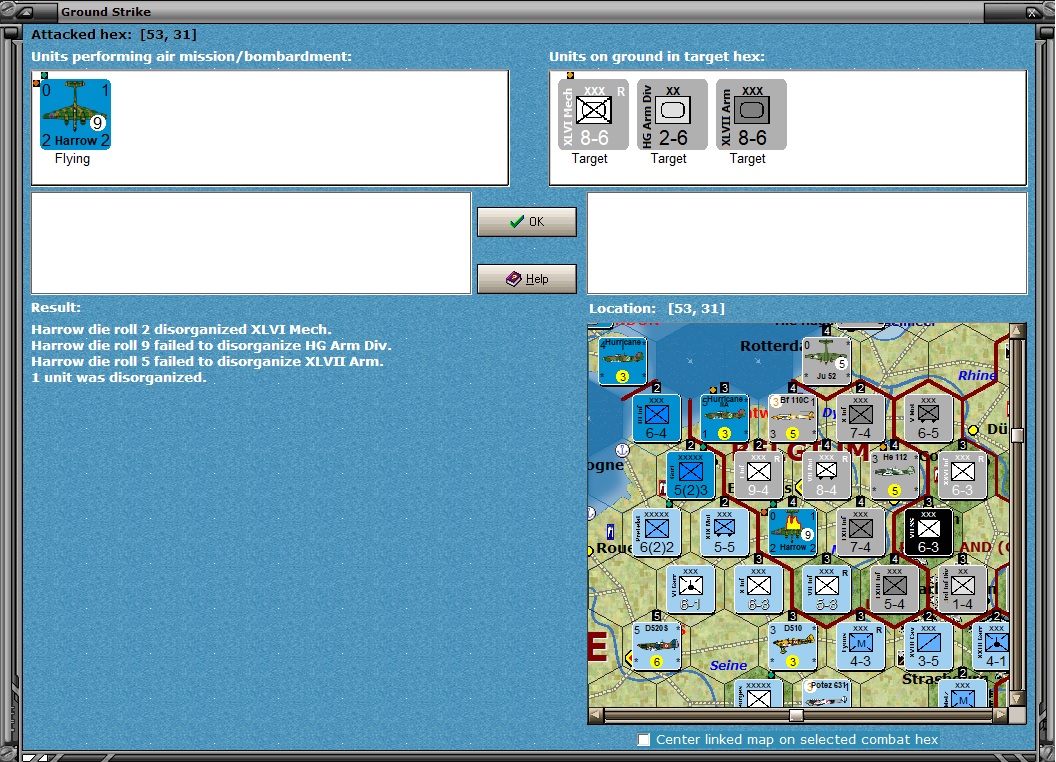Click the He 112 fighter counter on map
Screen dimensions: 1056x762
pyautogui.click(x=894, y=474)
